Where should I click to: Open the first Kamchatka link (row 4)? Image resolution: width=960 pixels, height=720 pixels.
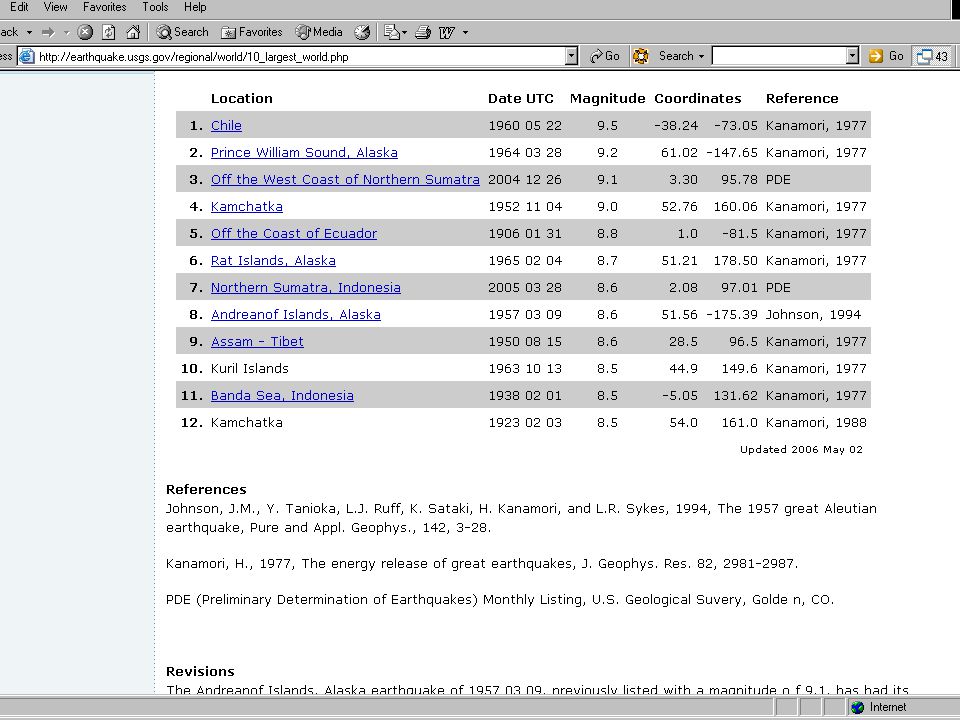(247, 206)
